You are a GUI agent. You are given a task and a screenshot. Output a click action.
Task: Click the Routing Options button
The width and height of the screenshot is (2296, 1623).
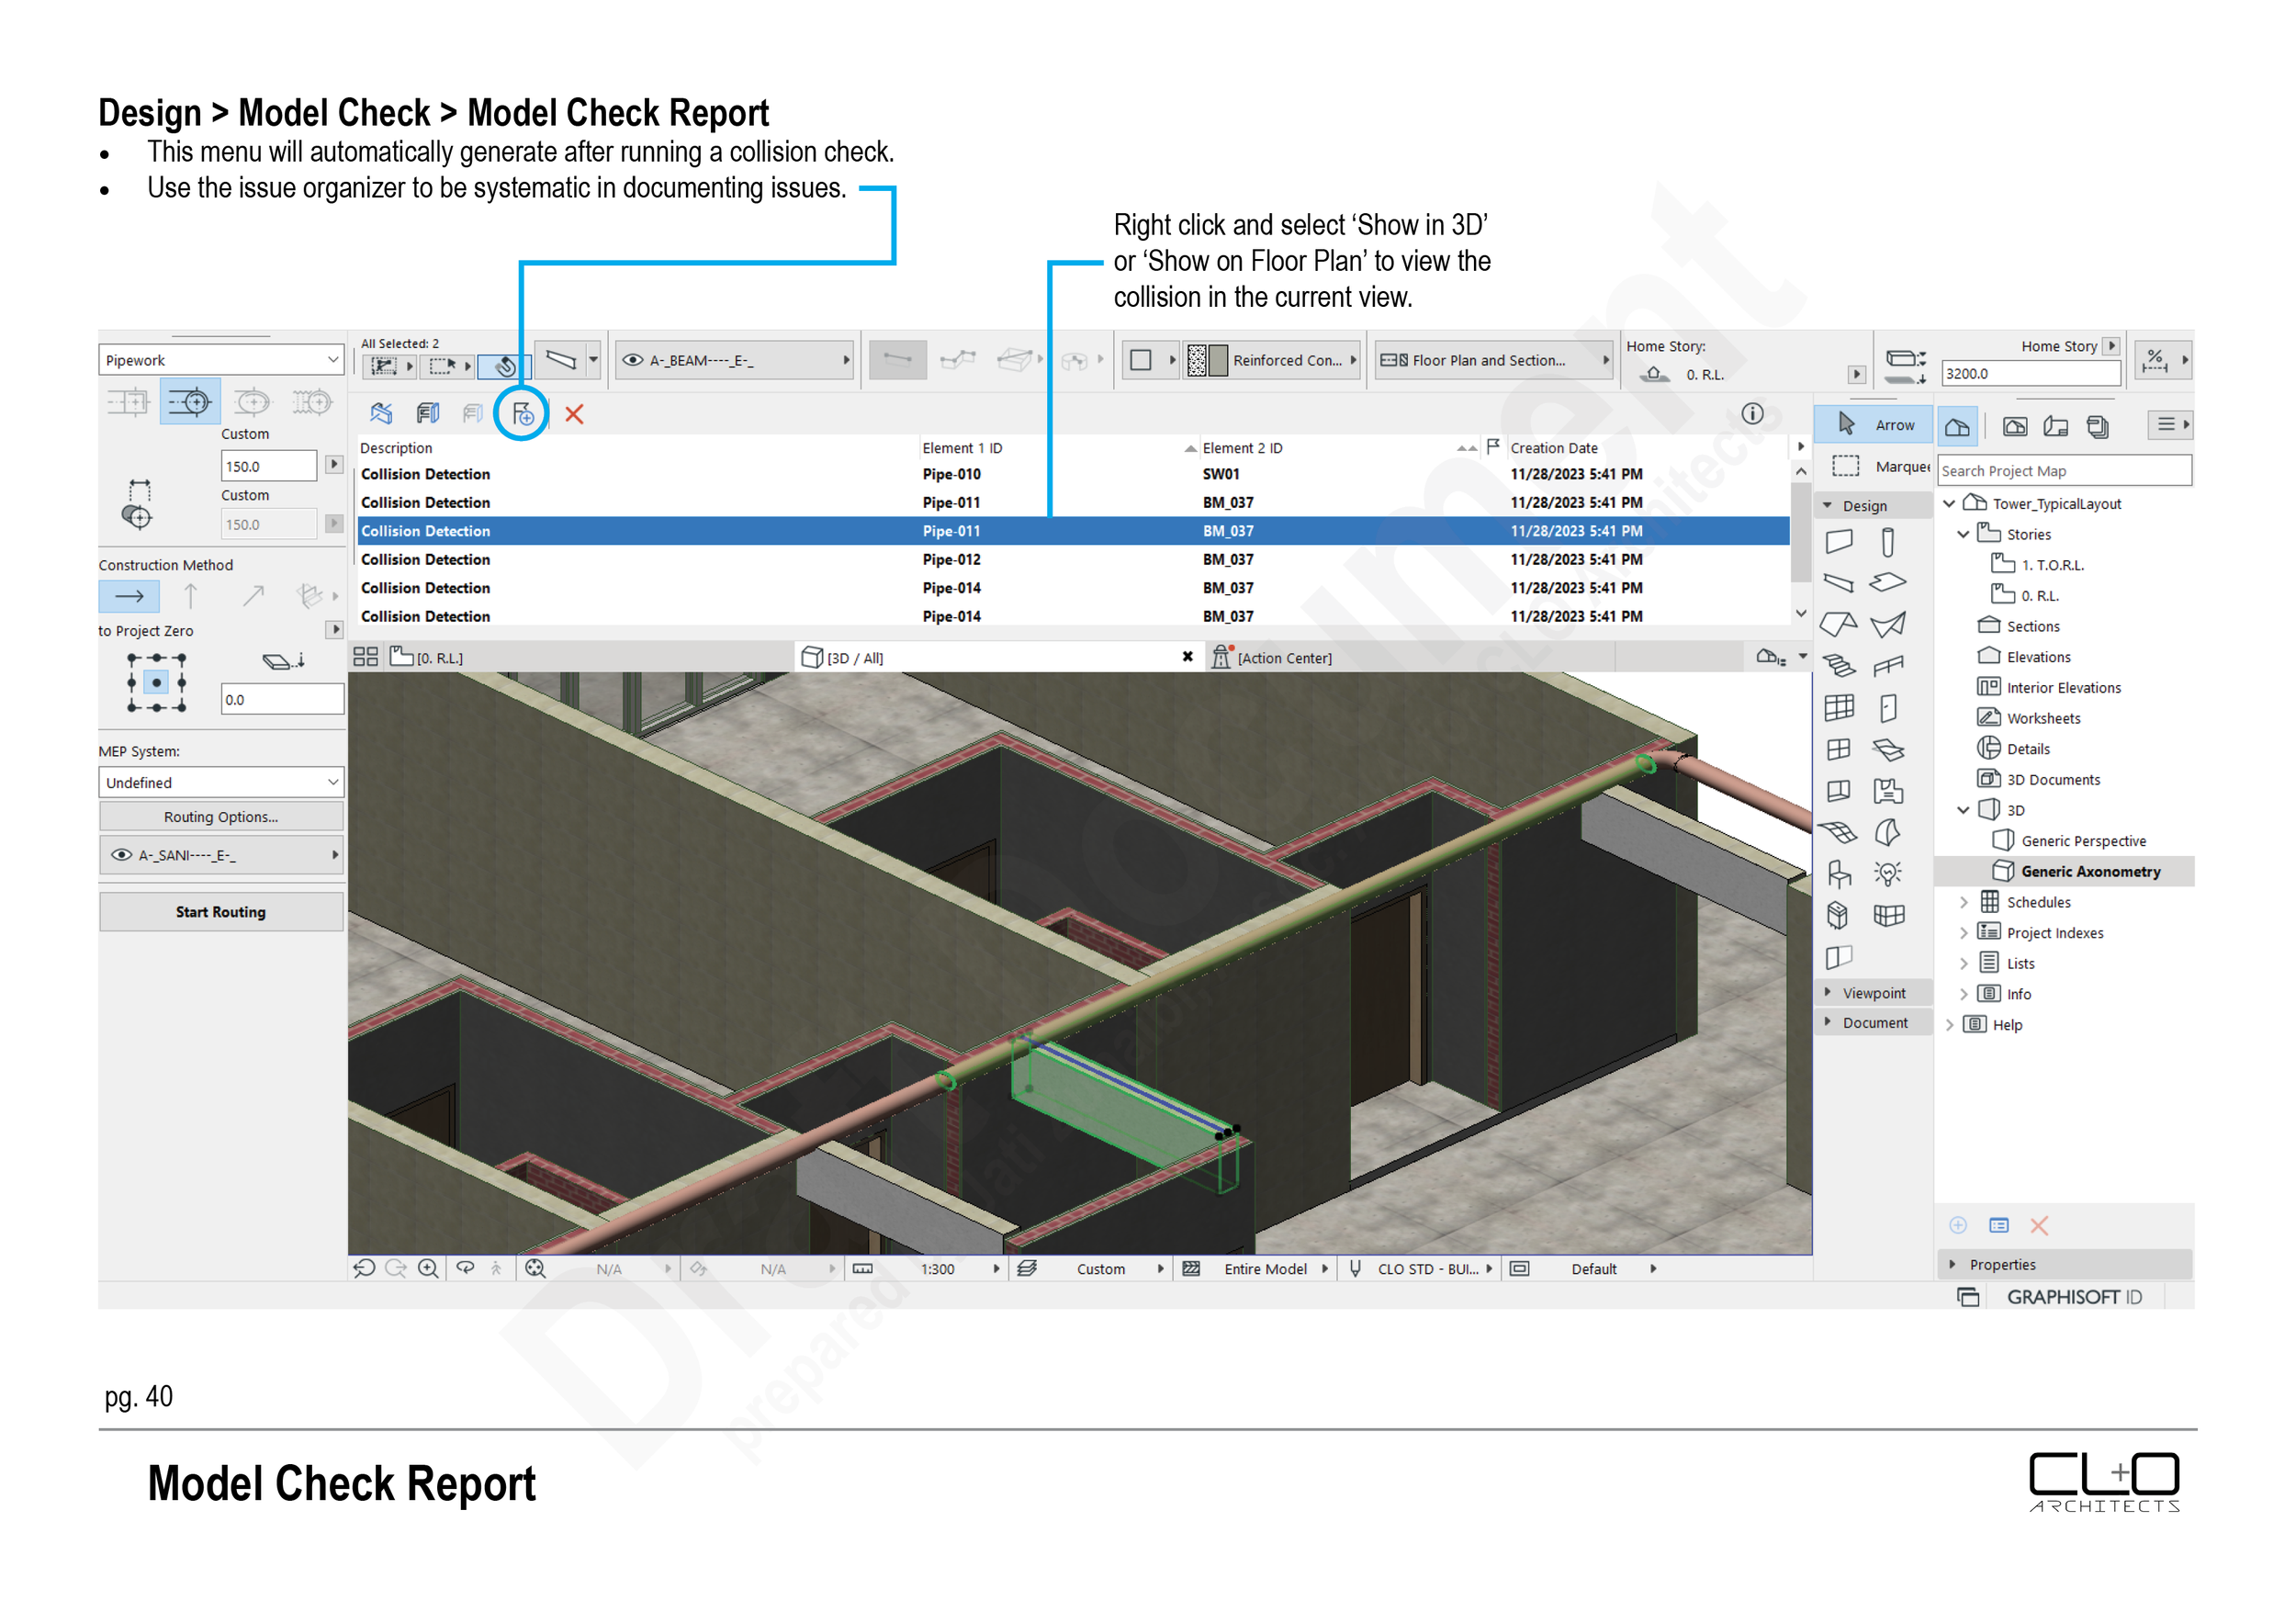click(x=221, y=817)
